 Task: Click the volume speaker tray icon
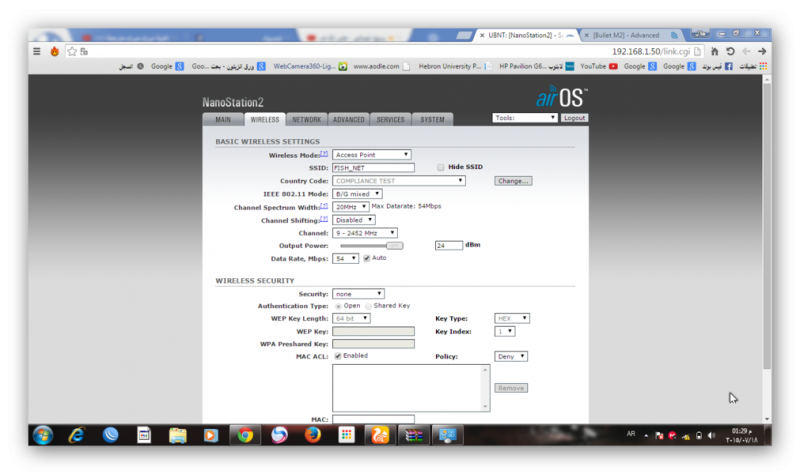(712, 436)
